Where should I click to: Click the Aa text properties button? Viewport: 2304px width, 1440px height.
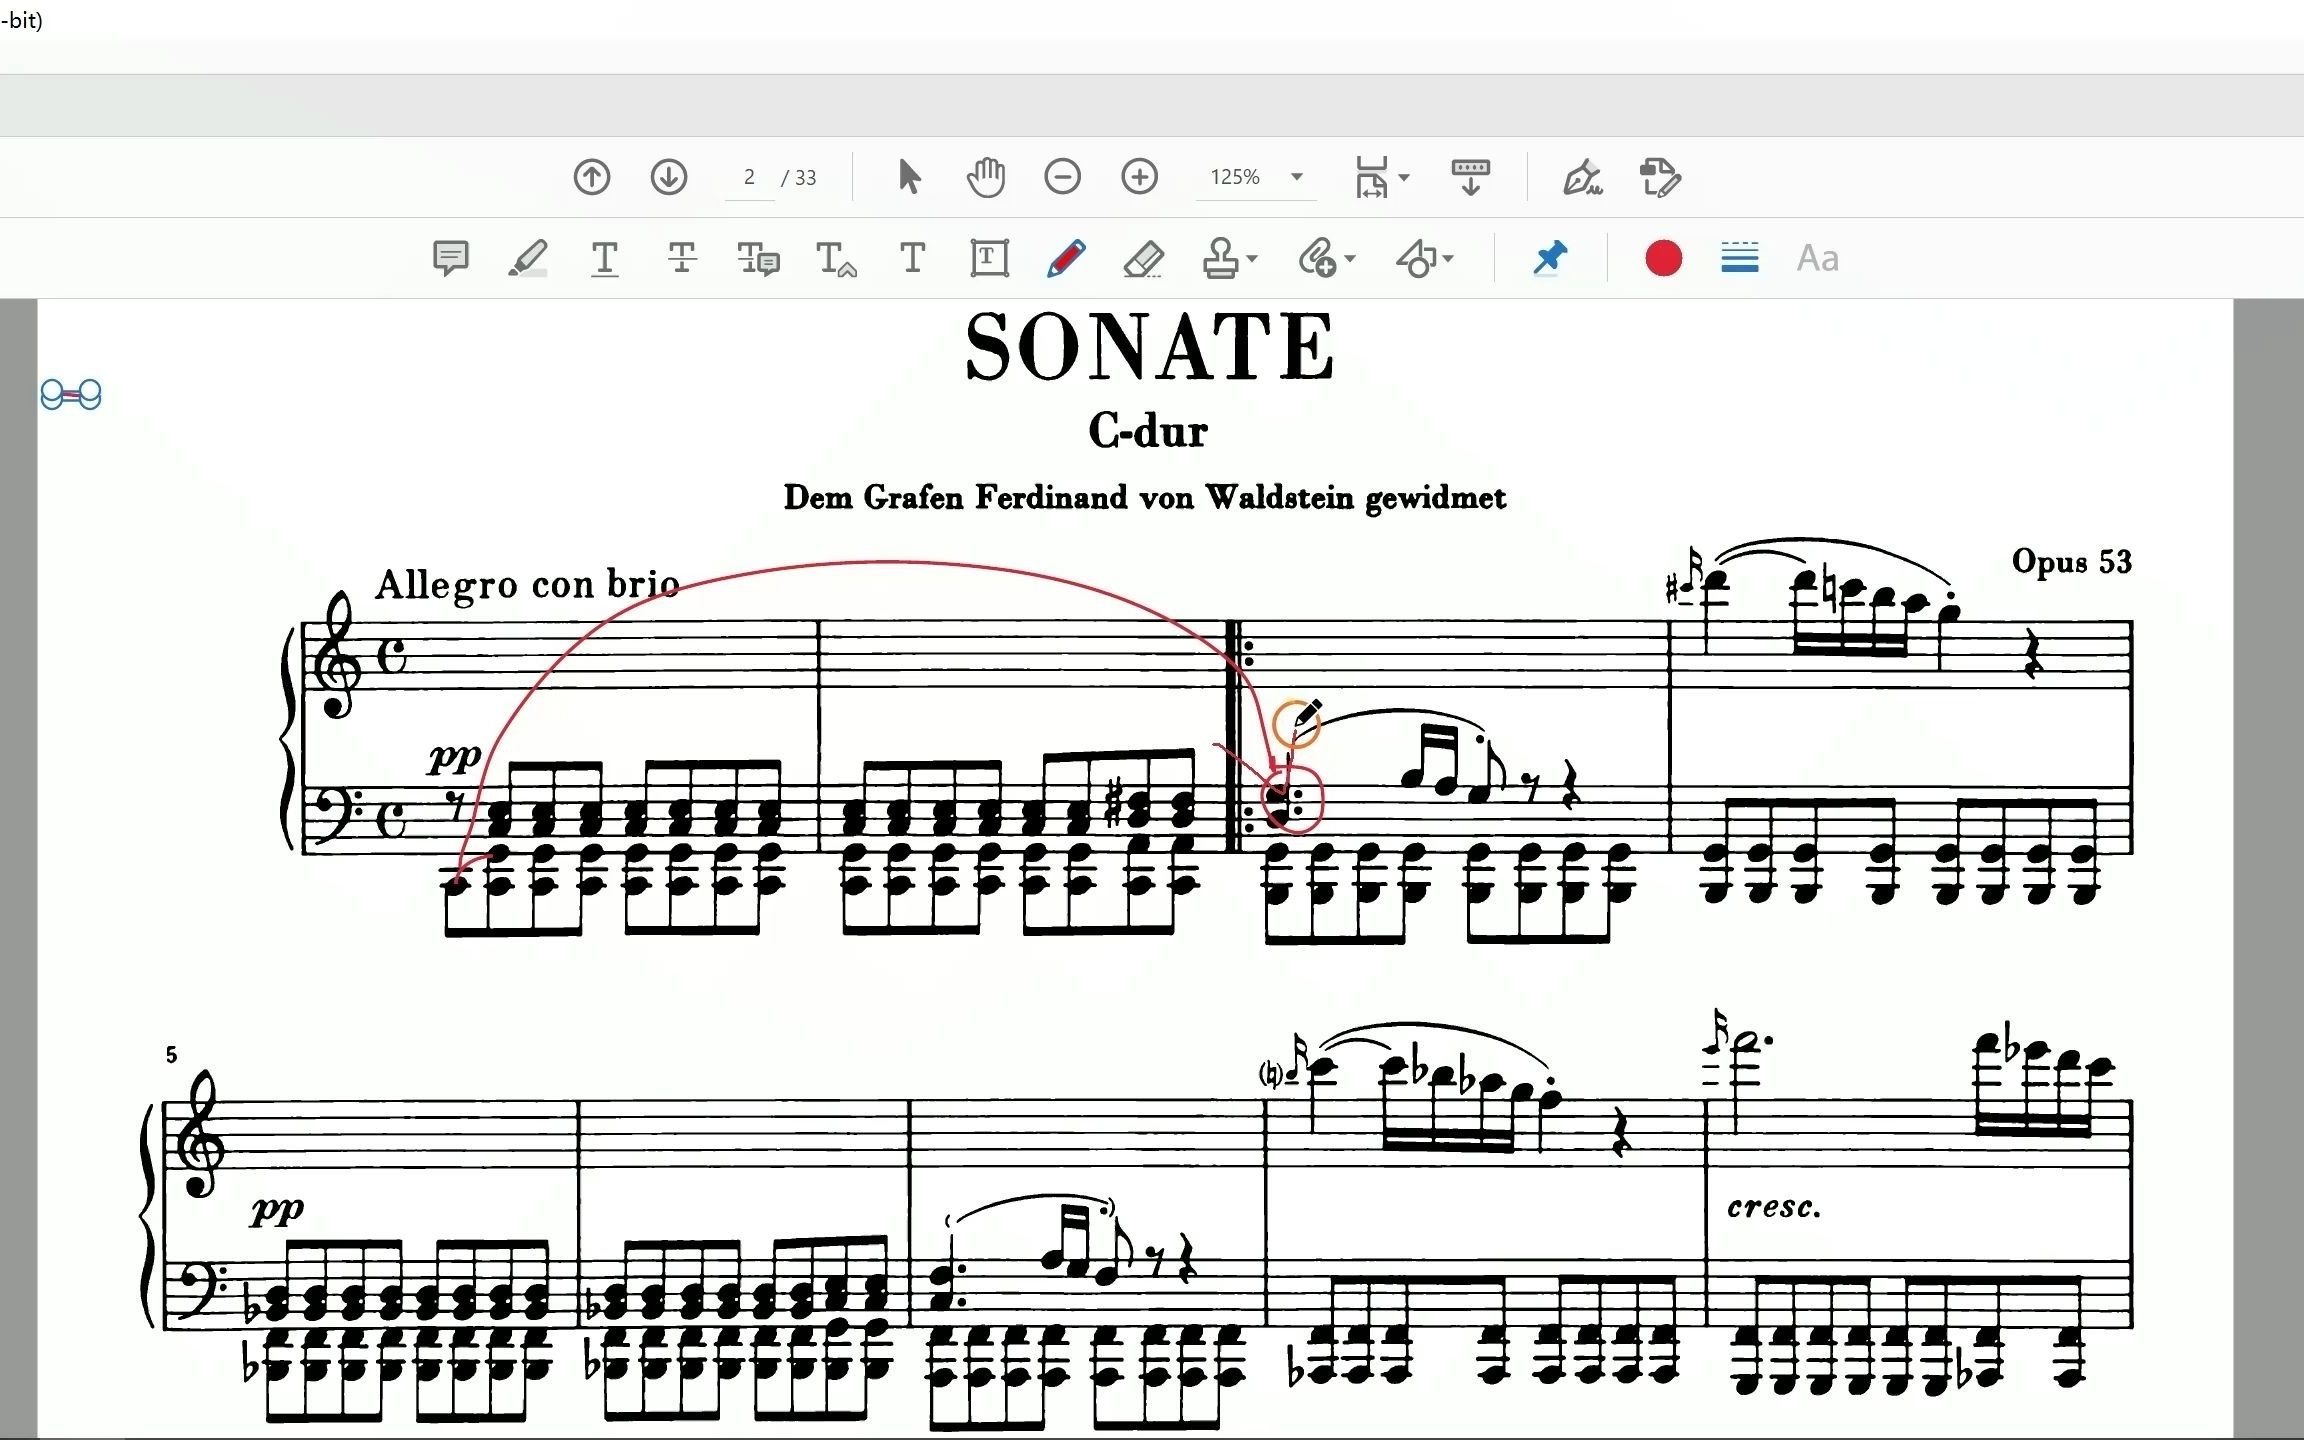click(x=1817, y=258)
